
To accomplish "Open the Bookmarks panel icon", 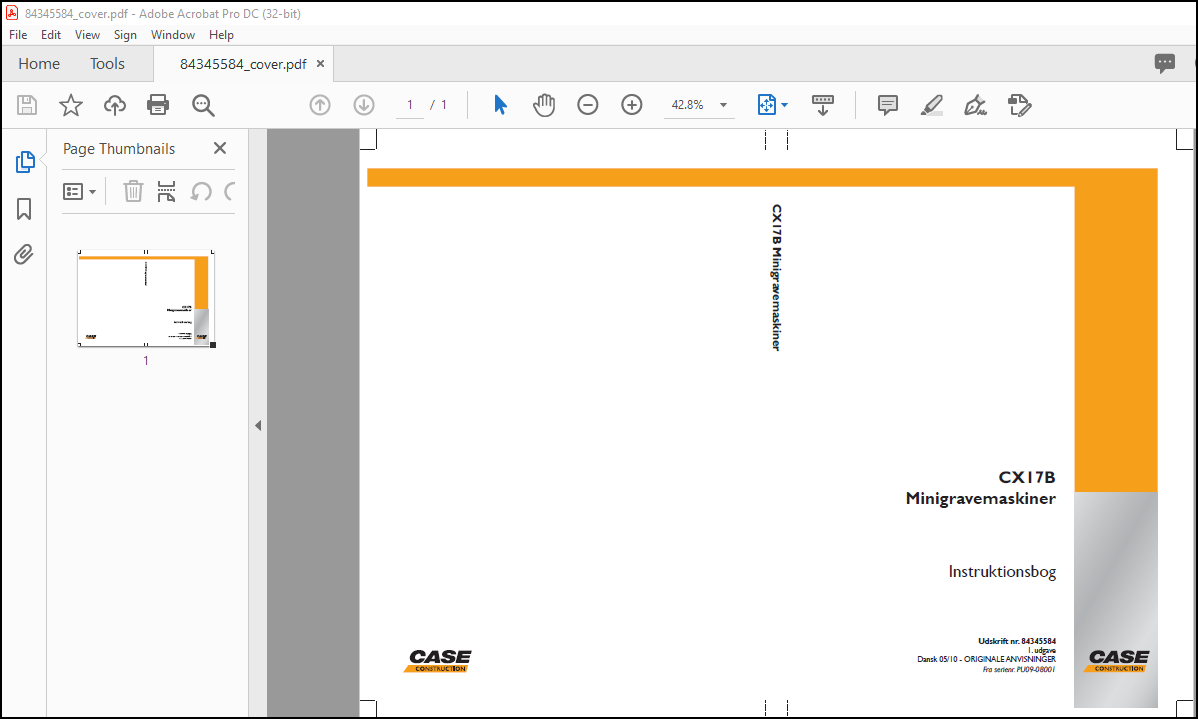I will pyautogui.click(x=24, y=209).
